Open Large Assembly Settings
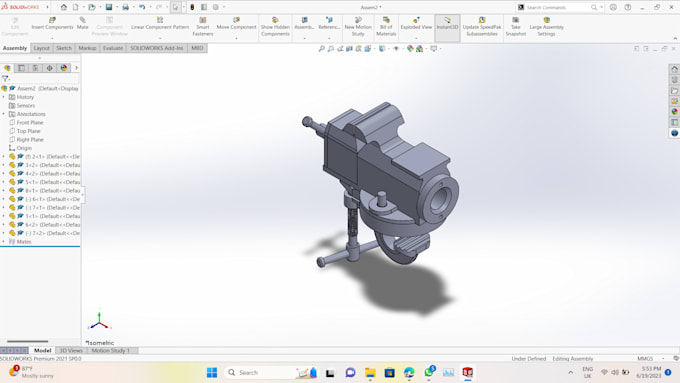The width and height of the screenshot is (680, 383). click(x=546, y=26)
